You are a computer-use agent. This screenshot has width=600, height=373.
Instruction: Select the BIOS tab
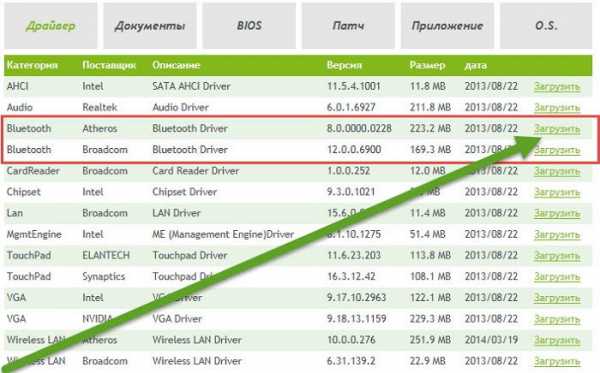[249, 26]
